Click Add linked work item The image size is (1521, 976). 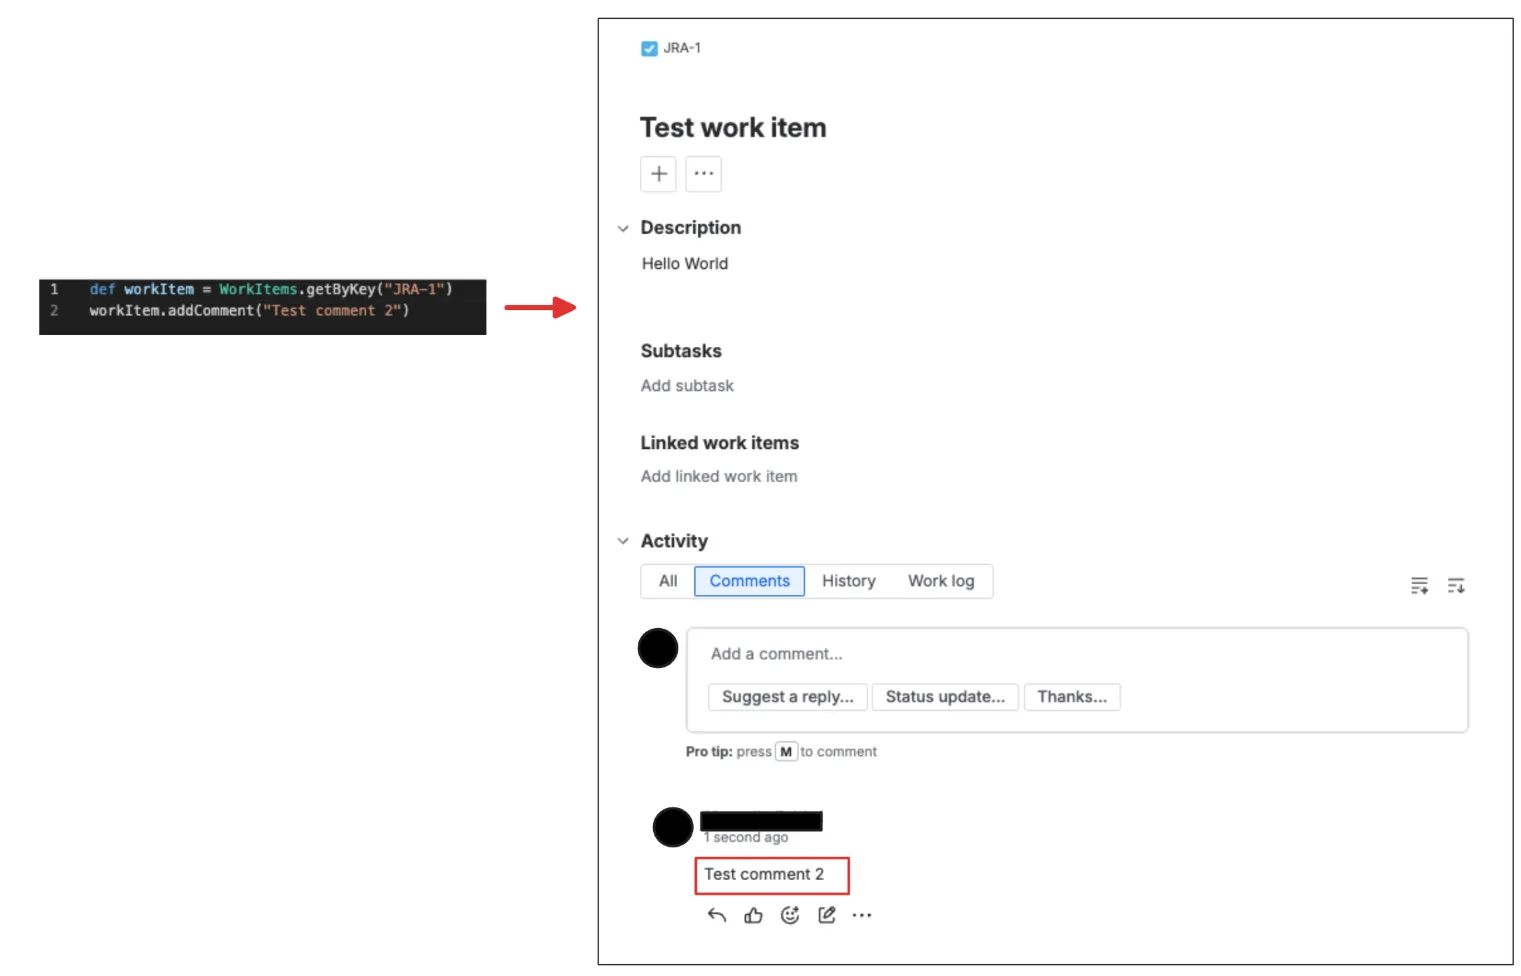pyautogui.click(x=719, y=477)
